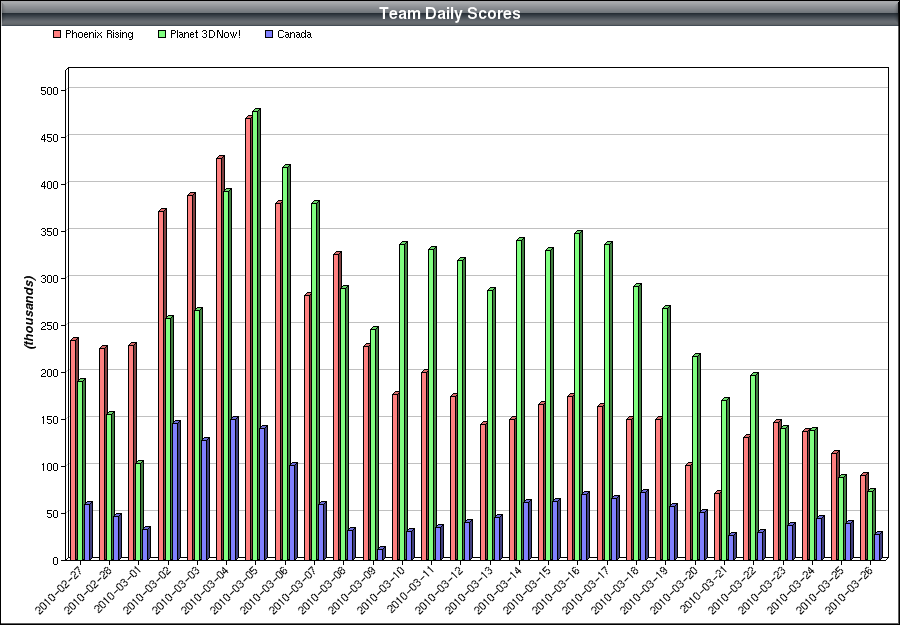The image size is (900, 625).
Task: Select the Phoenix Rising bar for 2010-03-20
Action: coord(688,511)
